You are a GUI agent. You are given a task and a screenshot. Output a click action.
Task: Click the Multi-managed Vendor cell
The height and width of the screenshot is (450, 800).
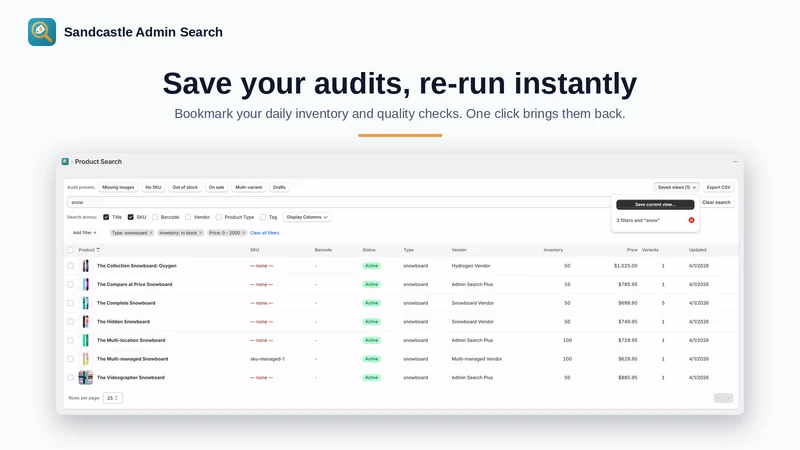477,359
